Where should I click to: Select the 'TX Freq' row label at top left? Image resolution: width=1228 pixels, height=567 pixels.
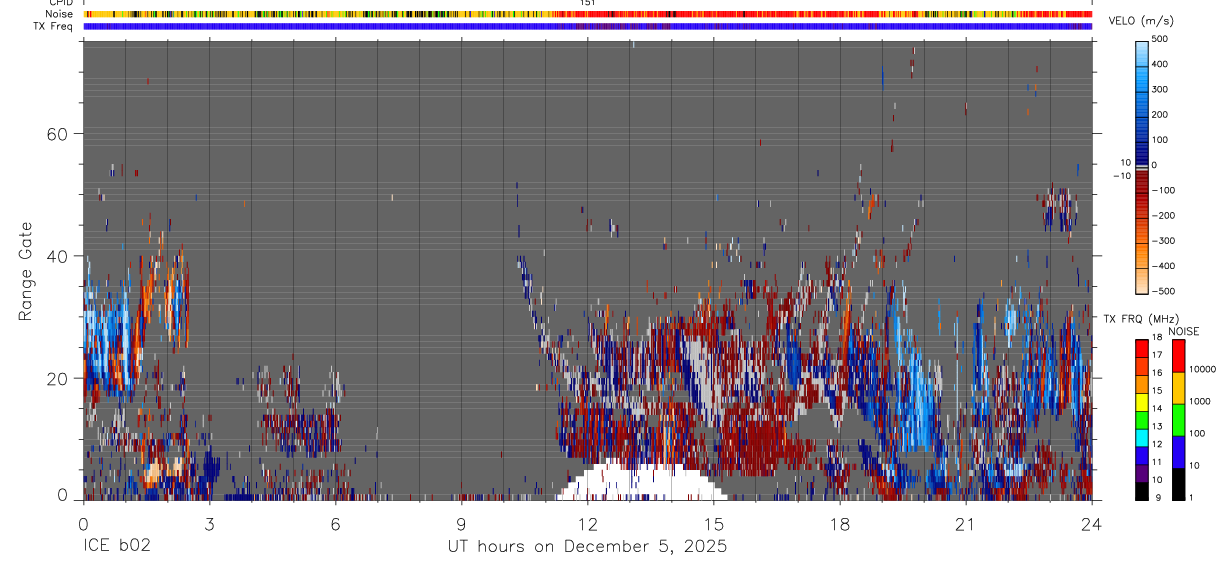coord(54,26)
